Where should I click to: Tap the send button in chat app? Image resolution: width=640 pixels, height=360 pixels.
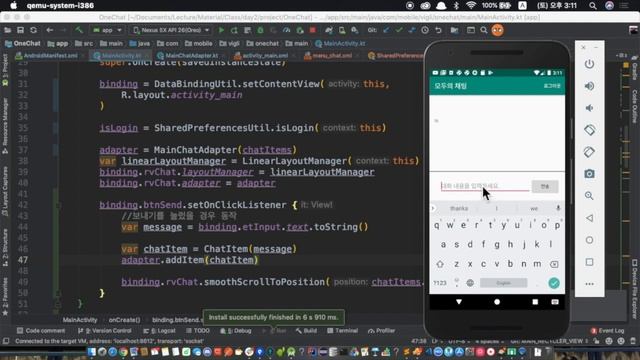545,186
